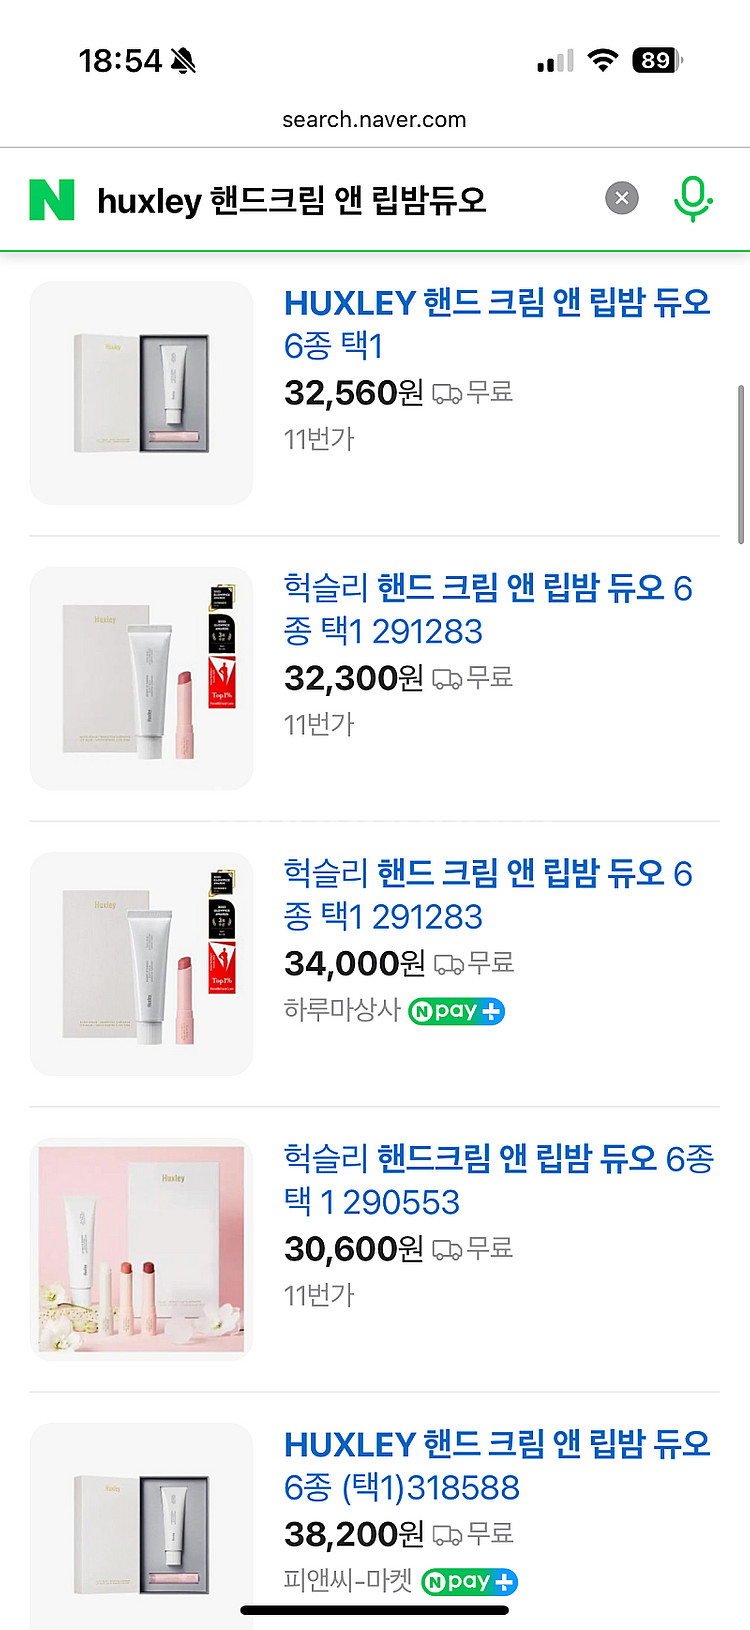750x1630 pixels.
Task: Tap the pink background product thumbnail
Action: pyautogui.click(x=141, y=1248)
